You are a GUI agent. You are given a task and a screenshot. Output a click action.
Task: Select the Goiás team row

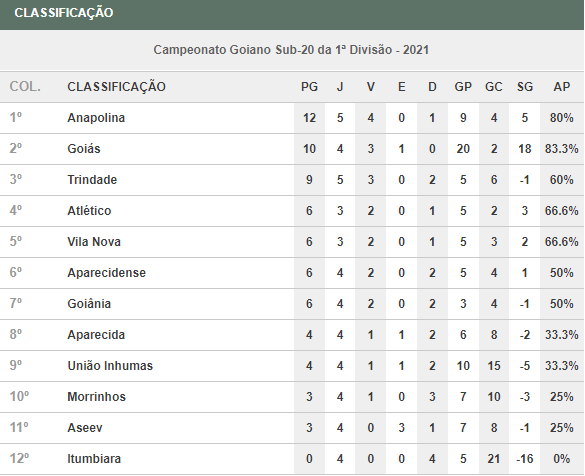pos(292,149)
